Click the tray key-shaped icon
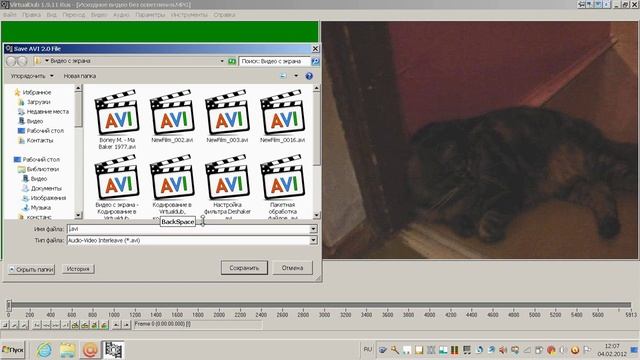Screen dimensions: 640x360 coord(395,350)
